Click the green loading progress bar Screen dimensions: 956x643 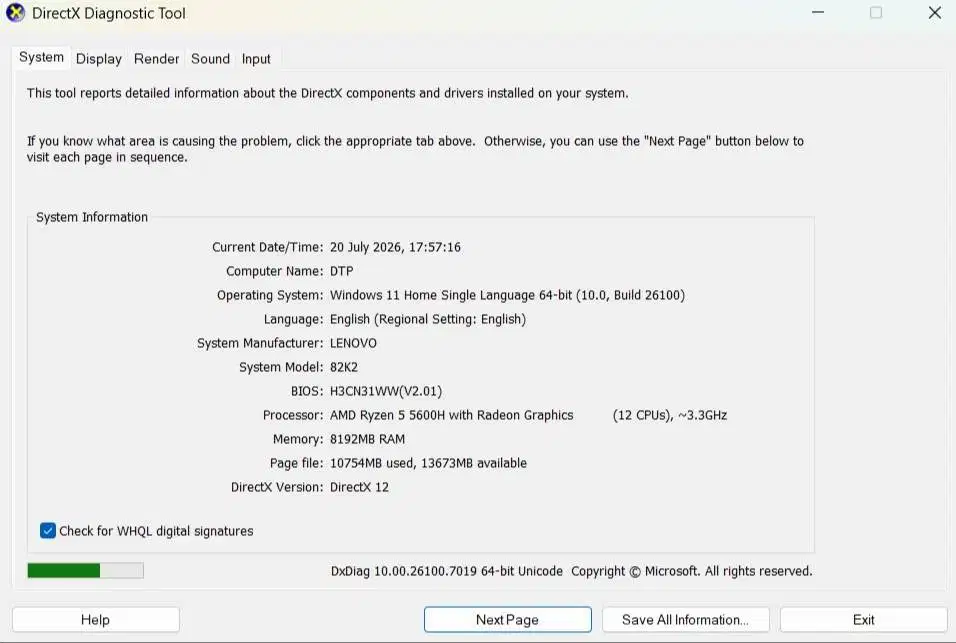tap(85, 570)
